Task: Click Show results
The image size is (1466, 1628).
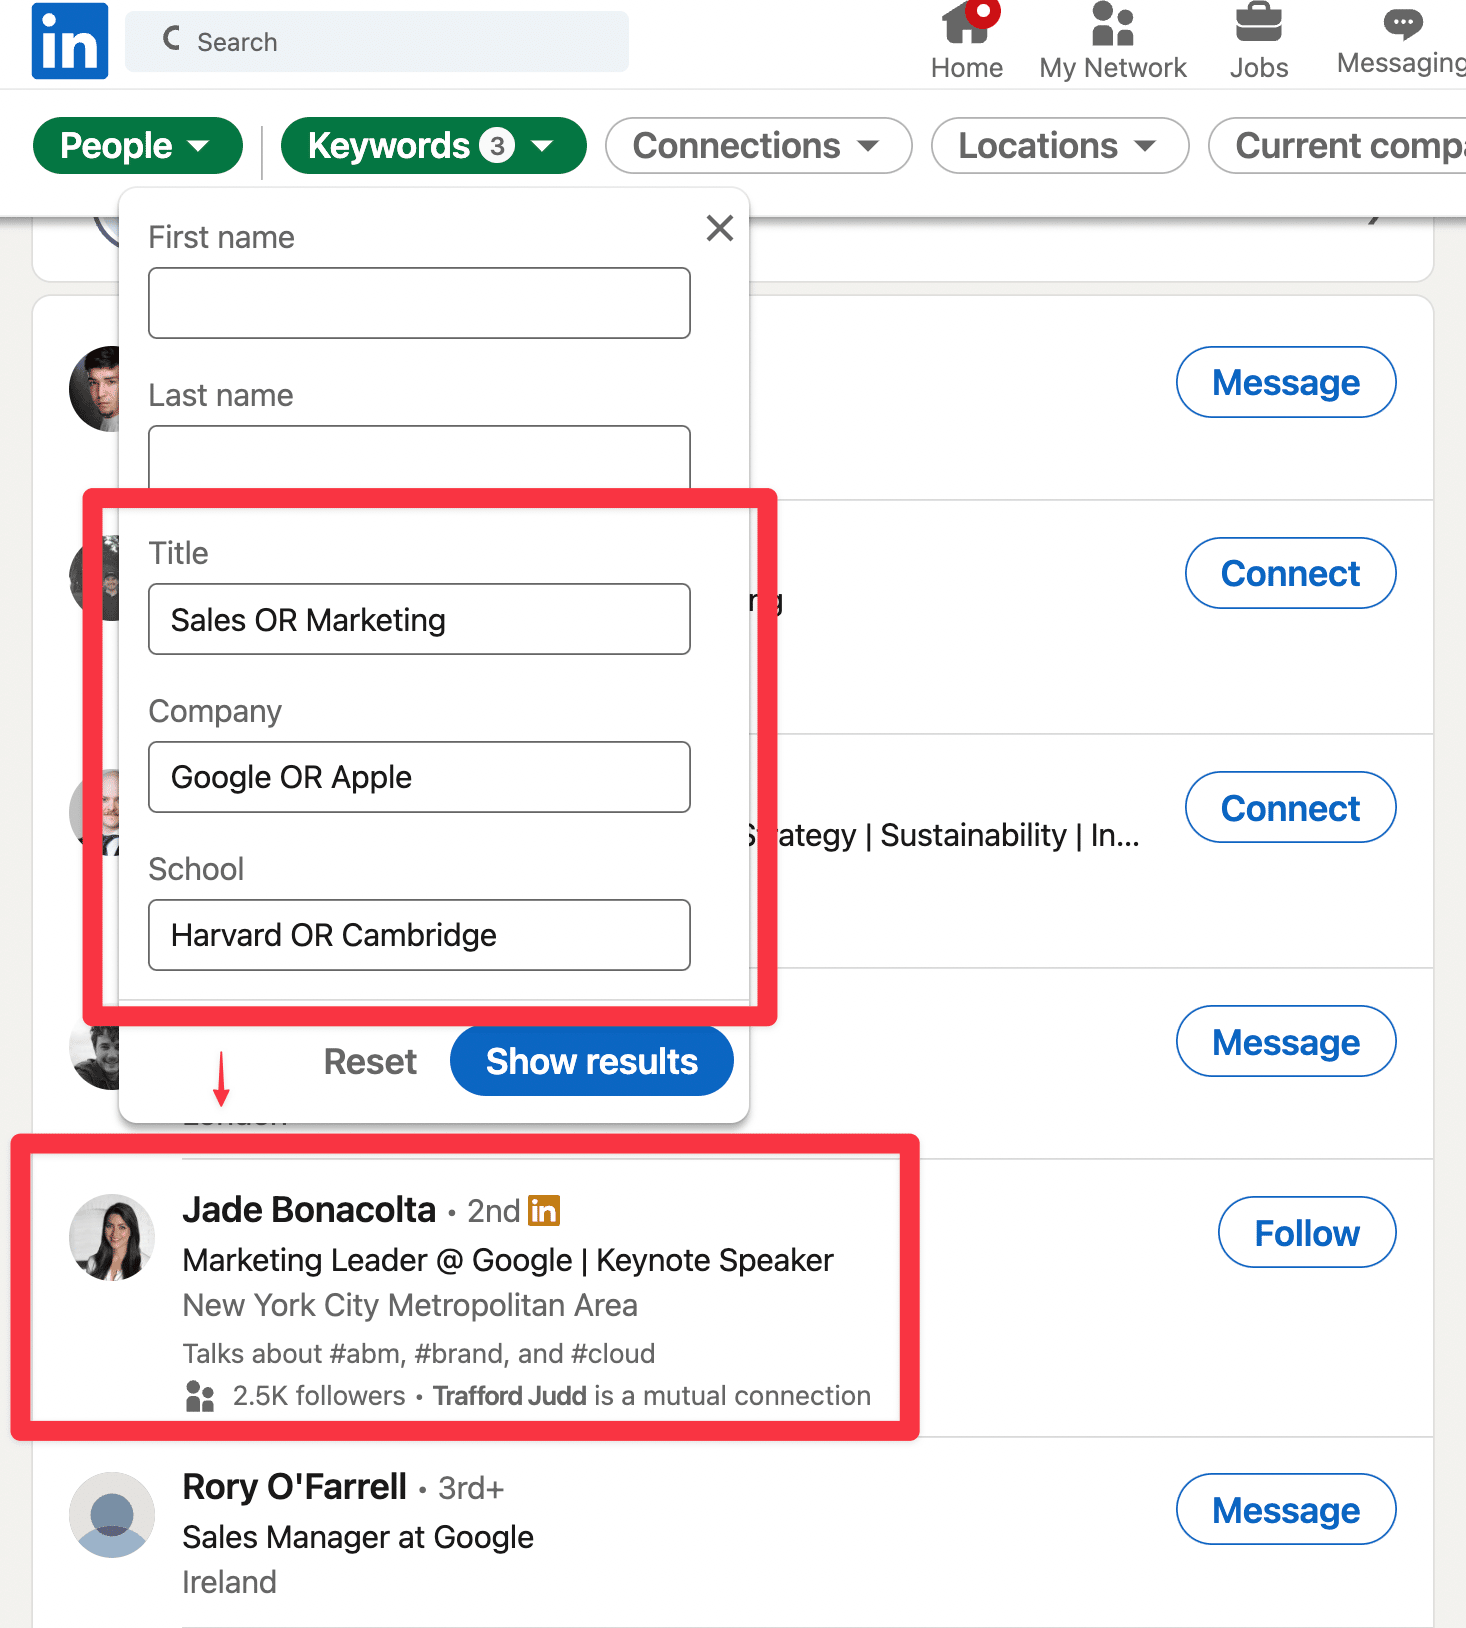Action: point(590,1061)
